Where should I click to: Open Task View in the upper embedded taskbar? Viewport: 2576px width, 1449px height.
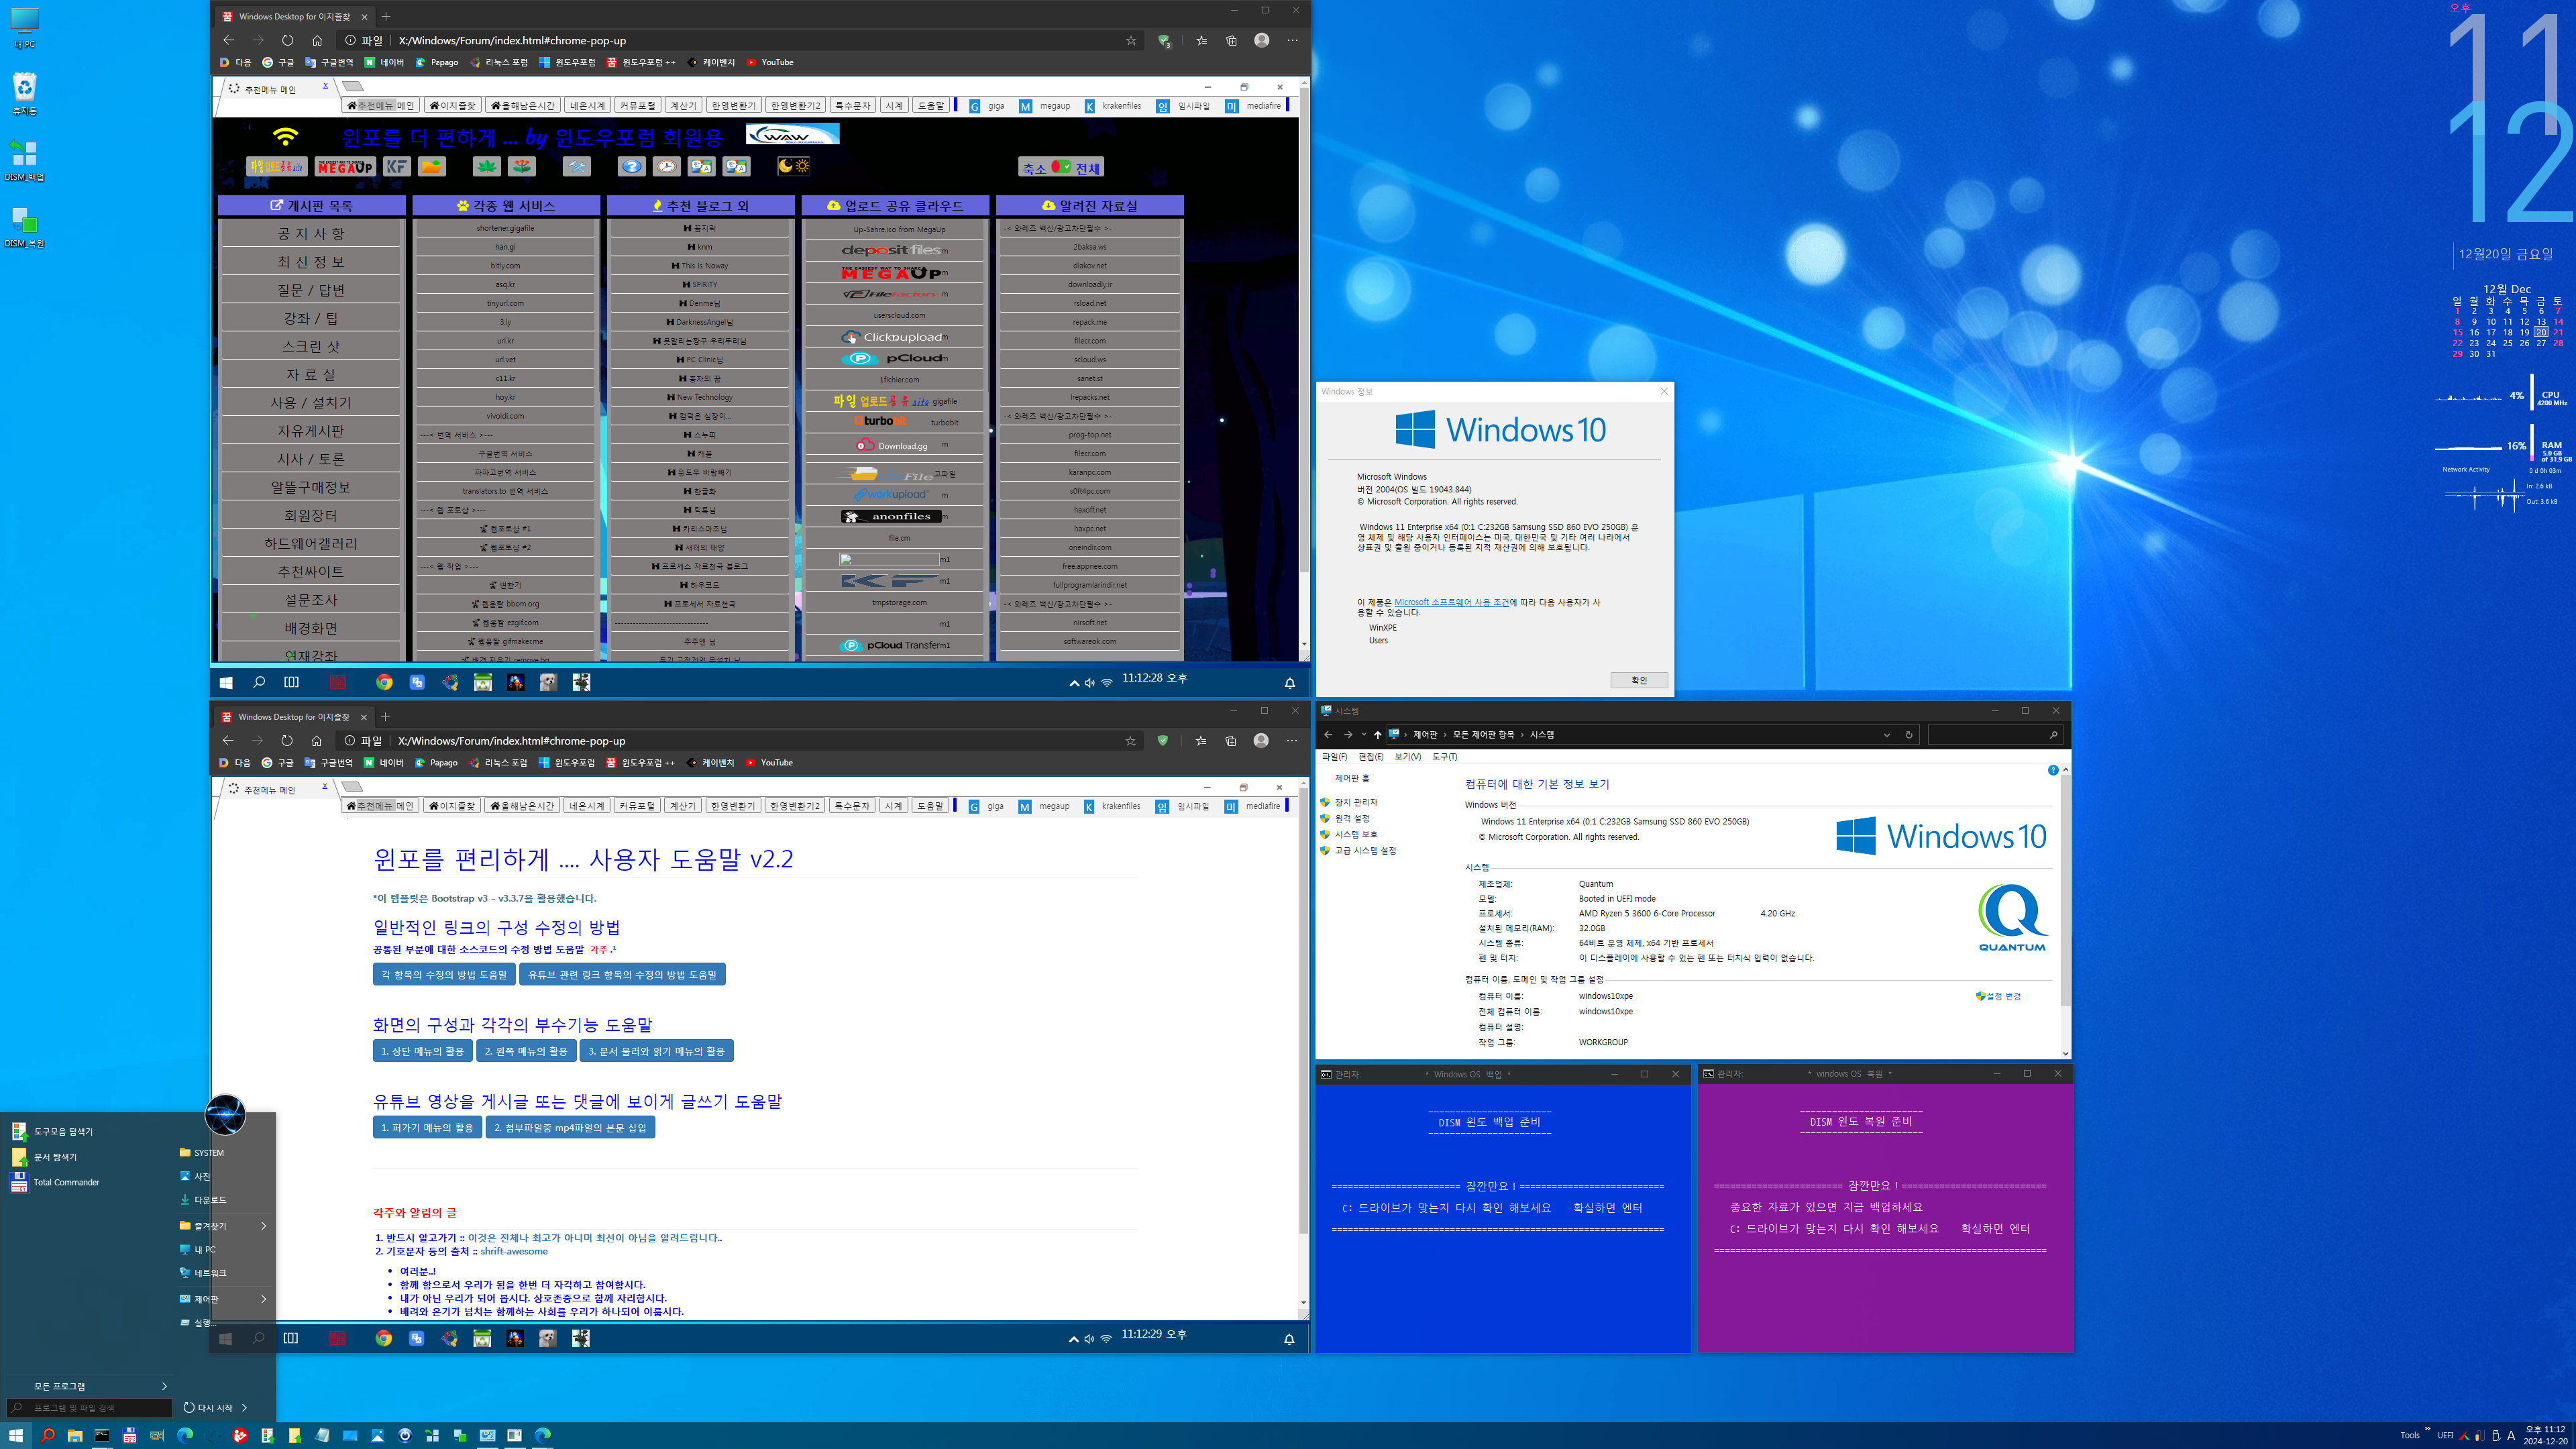pos(292,682)
